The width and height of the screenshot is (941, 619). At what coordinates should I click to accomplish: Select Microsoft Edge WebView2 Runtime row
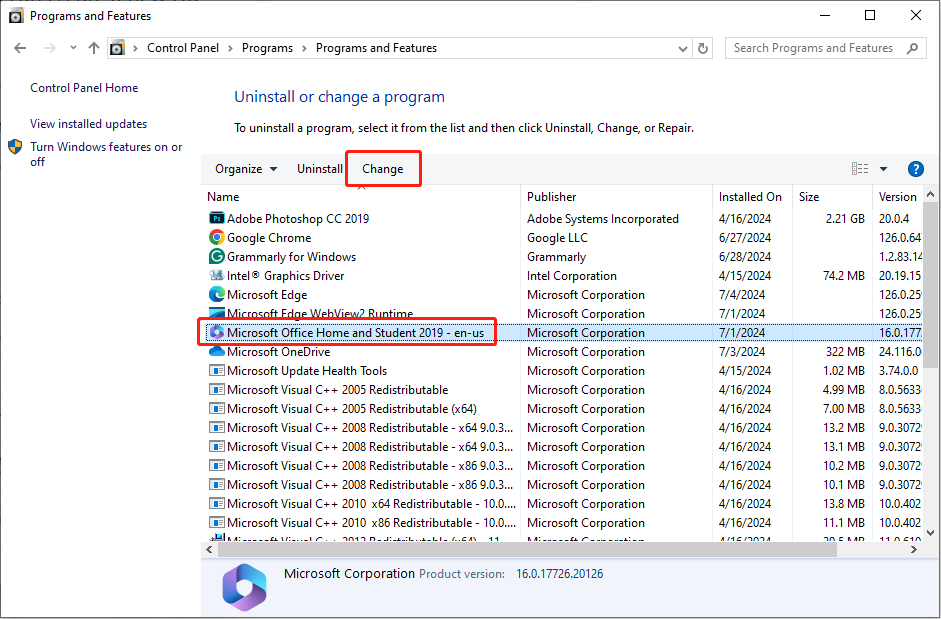click(x=563, y=314)
